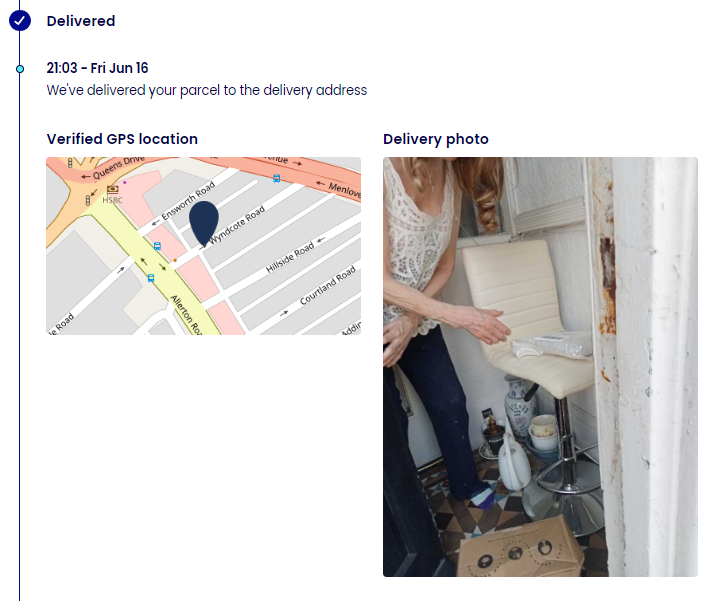Click the Delivery photo heading
Image resolution: width=723 pixels, height=601 pixels.
pyautogui.click(x=436, y=139)
